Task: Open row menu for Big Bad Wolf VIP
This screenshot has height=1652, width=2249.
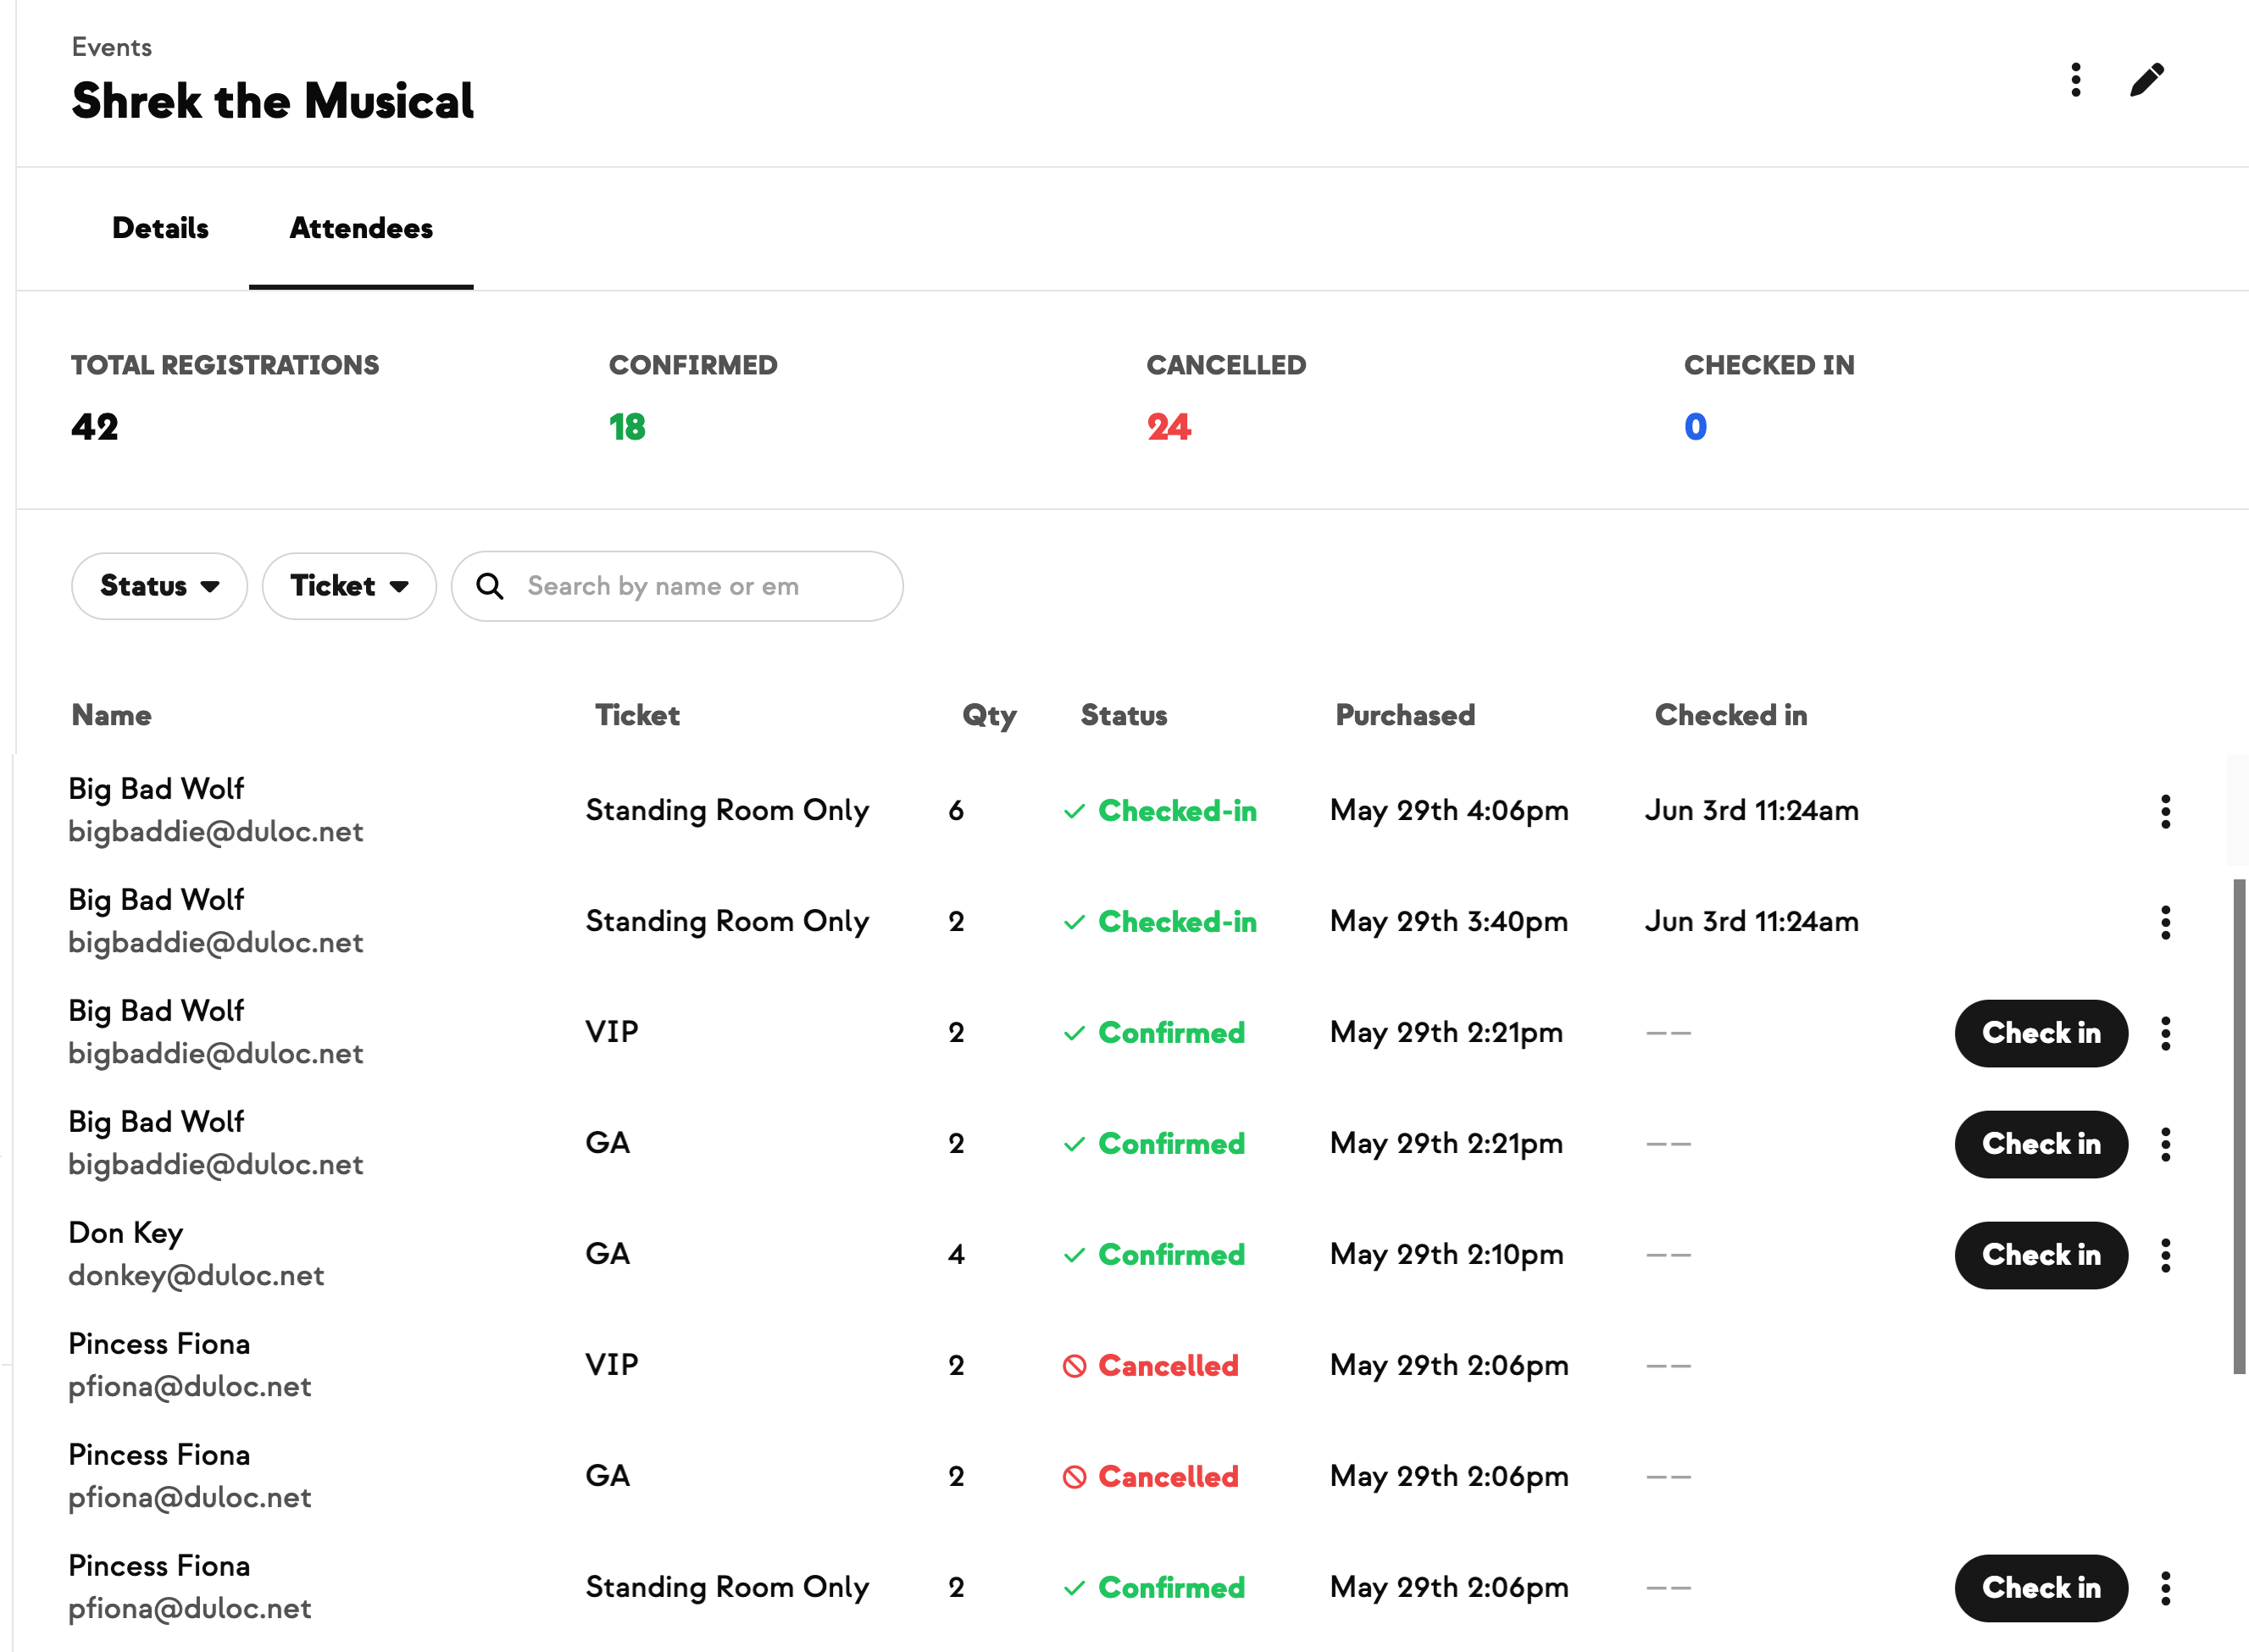Action: click(x=2165, y=1033)
